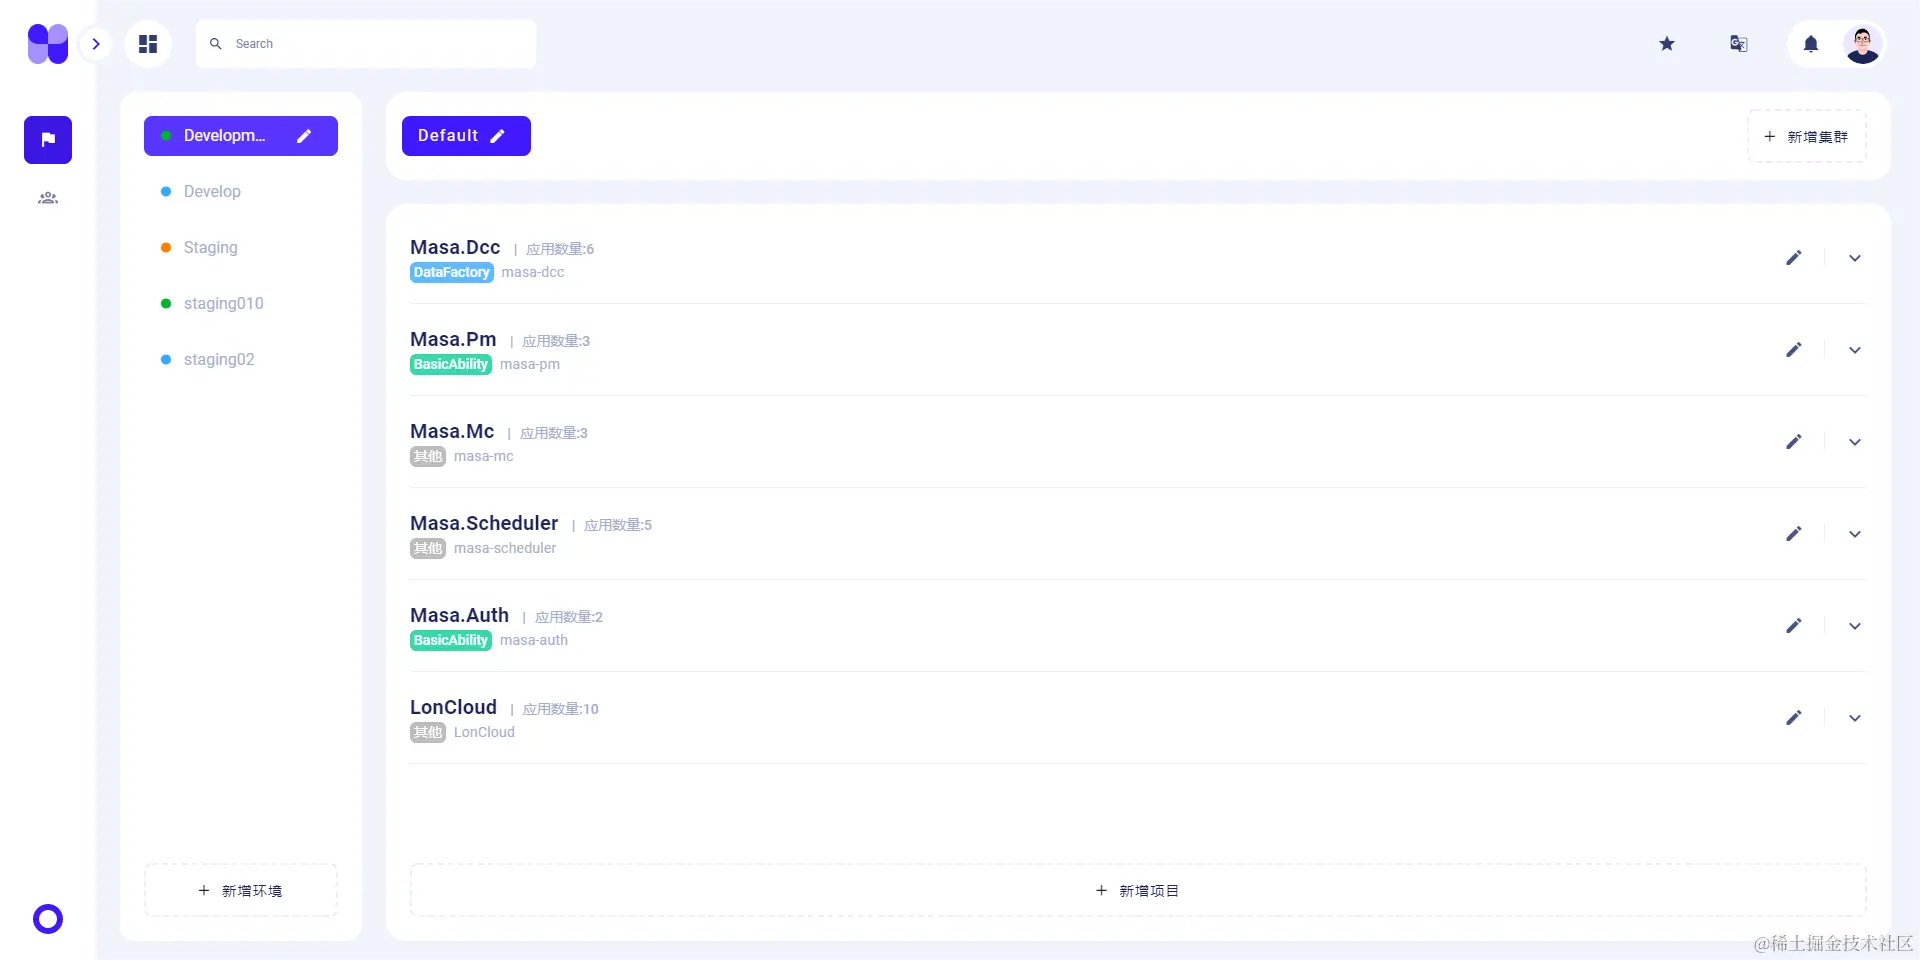
Task: Add a new project (新增项目)
Action: pyautogui.click(x=1138, y=890)
